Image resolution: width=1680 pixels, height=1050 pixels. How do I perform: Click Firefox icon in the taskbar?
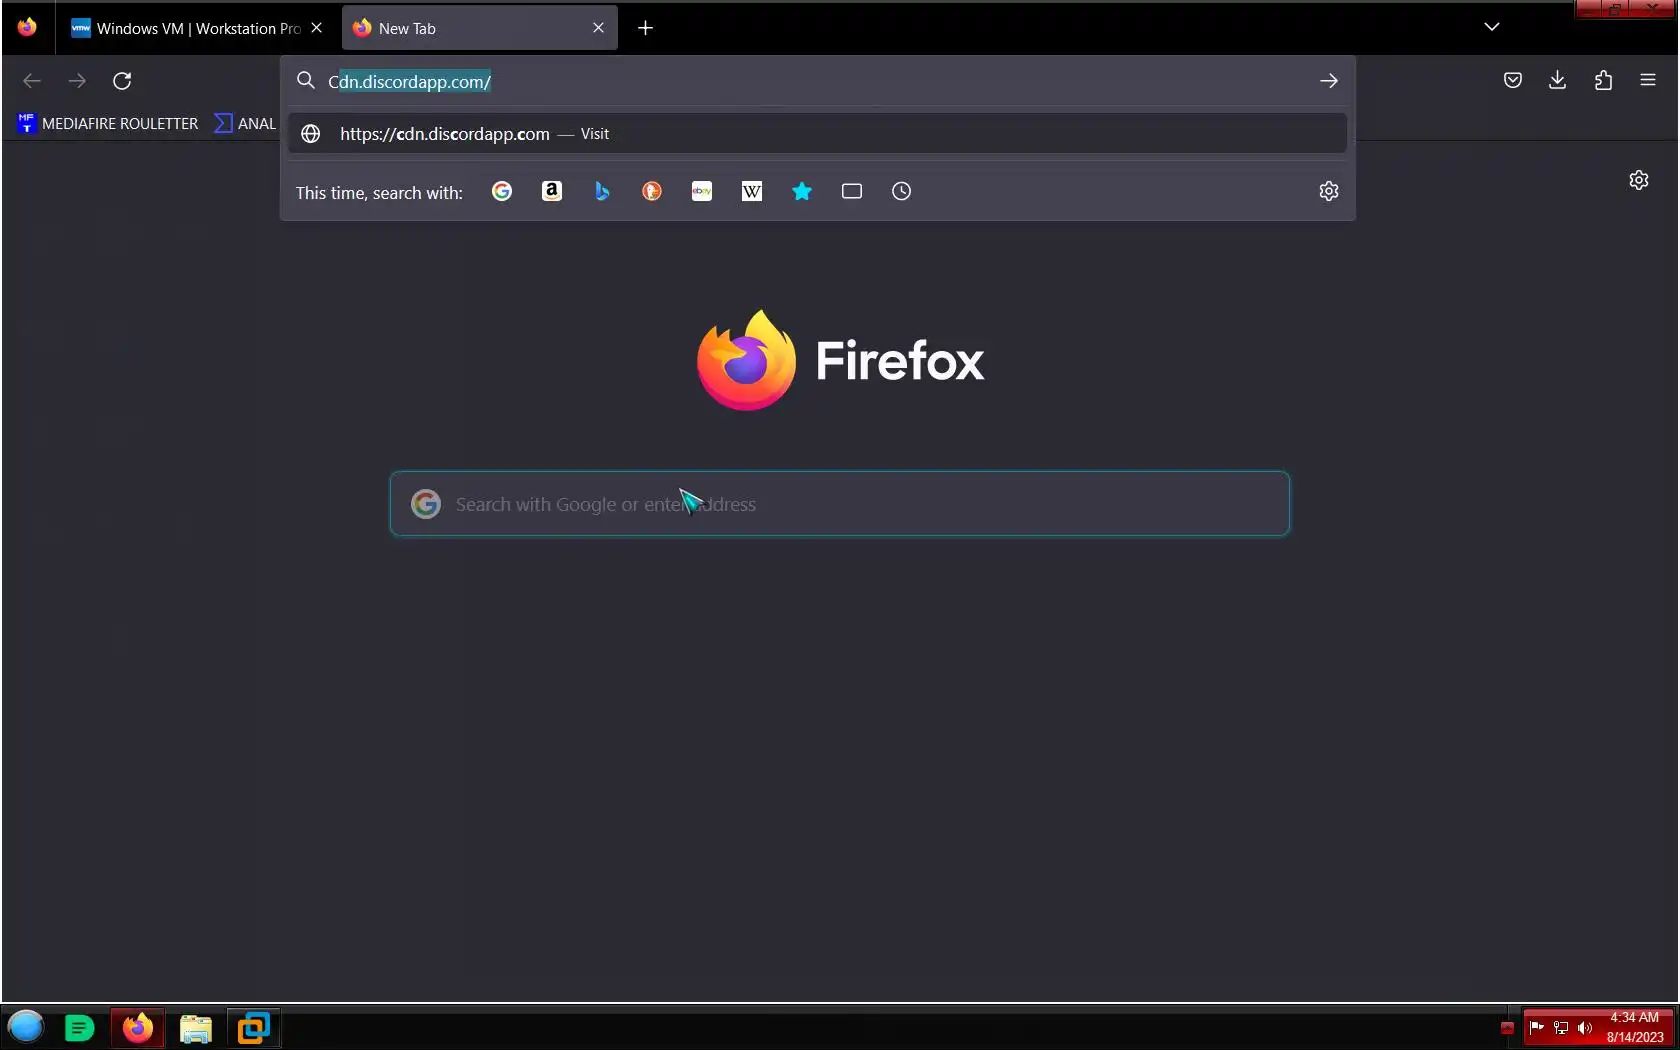pyautogui.click(x=138, y=1028)
